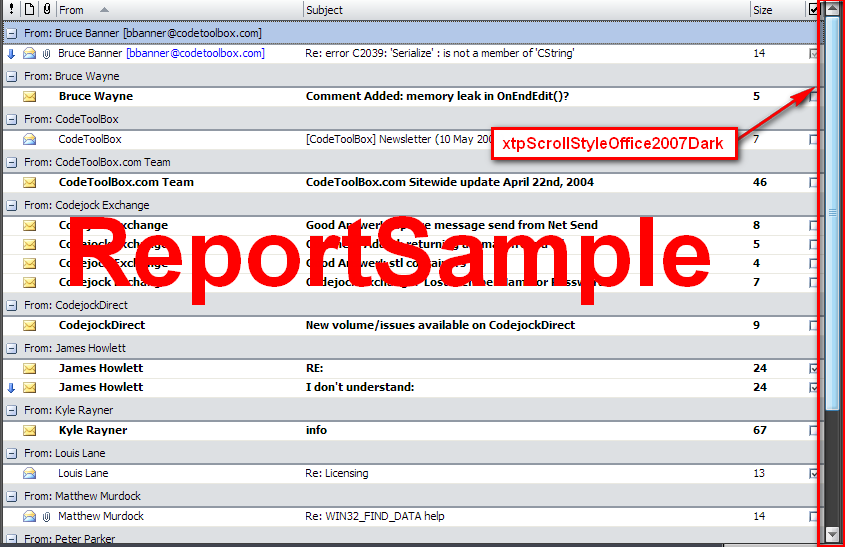
Task: Collapse the 'From: Codejock Exchange' group
Action: (x=11, y=206)
